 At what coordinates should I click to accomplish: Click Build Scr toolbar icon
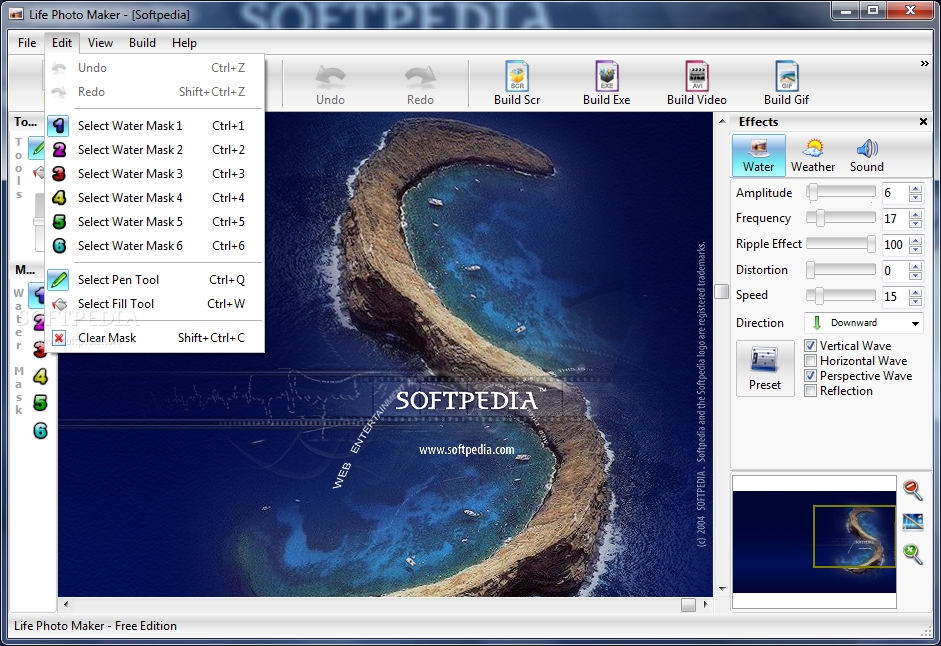pyautogui.click(x=517, y=83)
